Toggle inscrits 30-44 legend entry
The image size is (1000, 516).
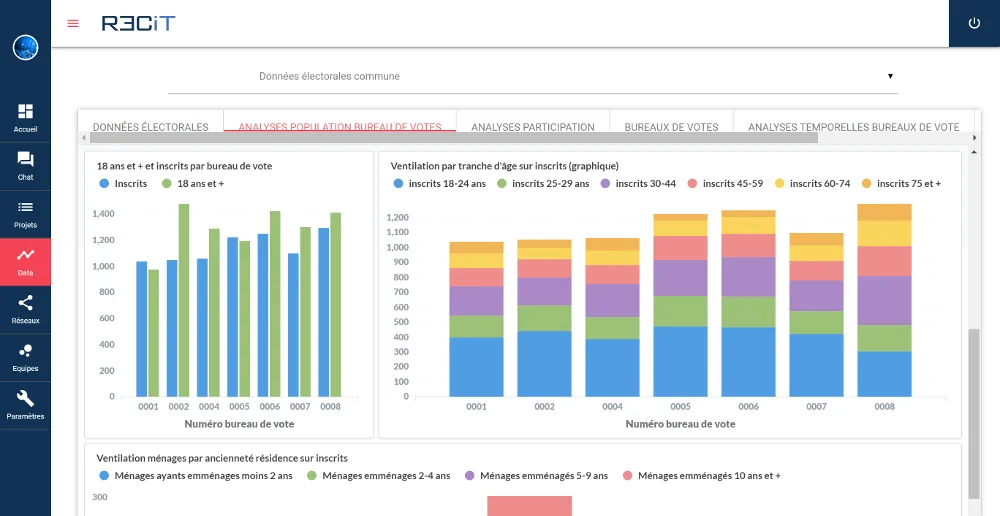coord(639,184)
